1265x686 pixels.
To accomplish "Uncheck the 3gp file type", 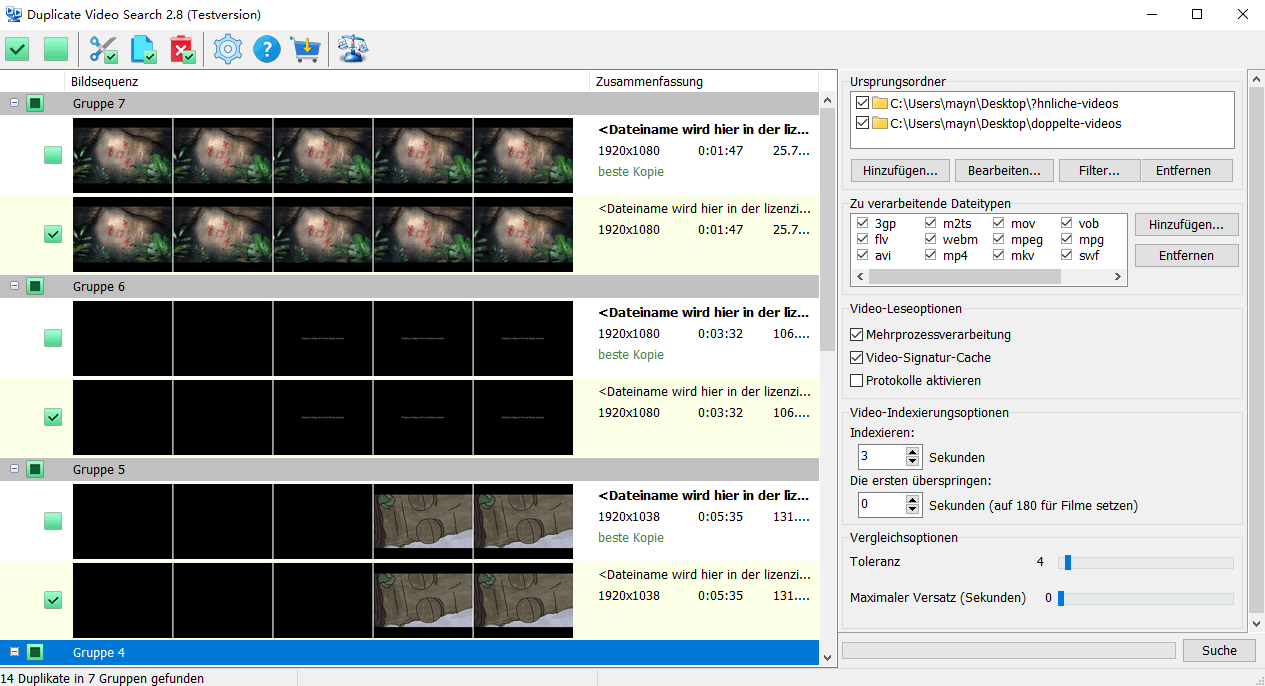I will 863,223.
